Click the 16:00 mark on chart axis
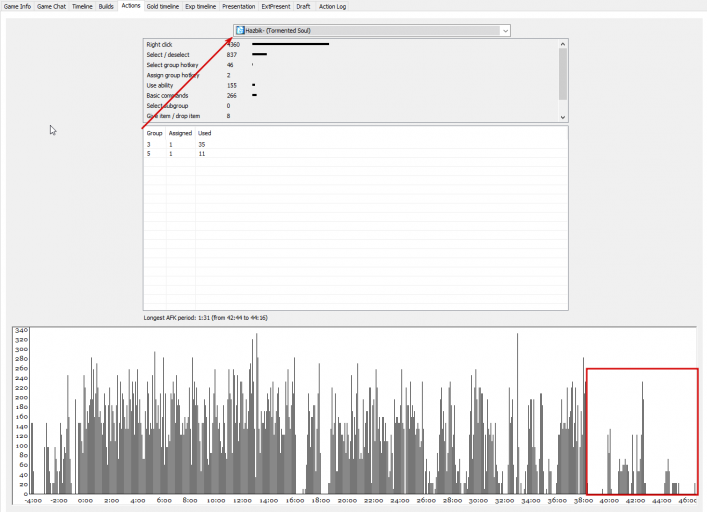 [295, 500]
